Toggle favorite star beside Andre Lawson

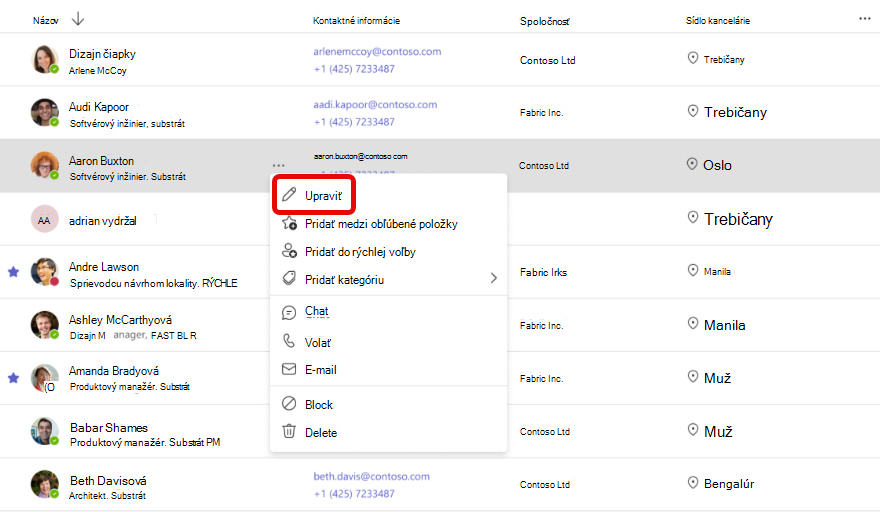click(x=13, y=272)
